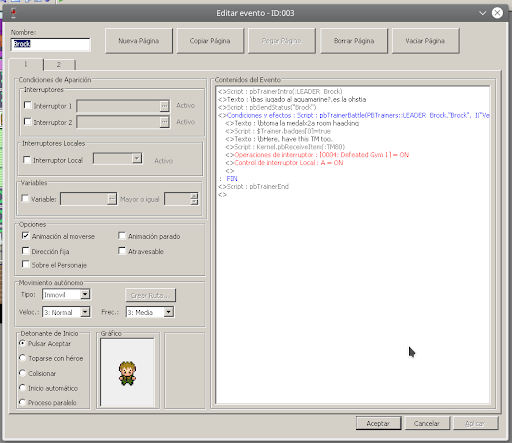
Task: Select the Kernel.pbReceiveItem script line
Action: point(285,147)
